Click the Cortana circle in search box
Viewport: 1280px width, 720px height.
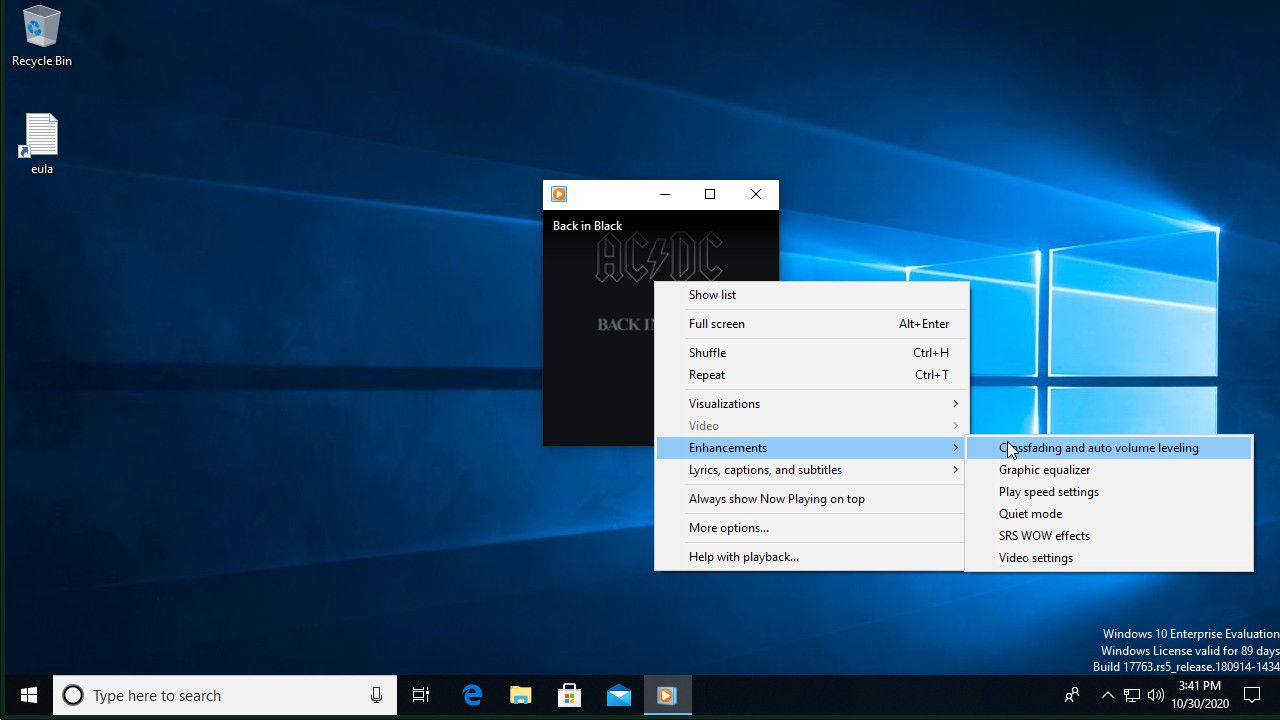[73, 695]
